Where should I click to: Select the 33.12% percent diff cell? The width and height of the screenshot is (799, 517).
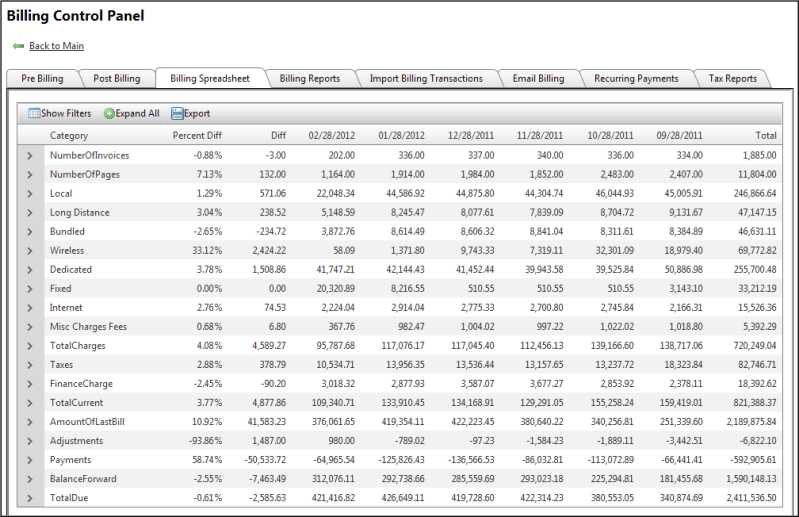pos(207,251)
